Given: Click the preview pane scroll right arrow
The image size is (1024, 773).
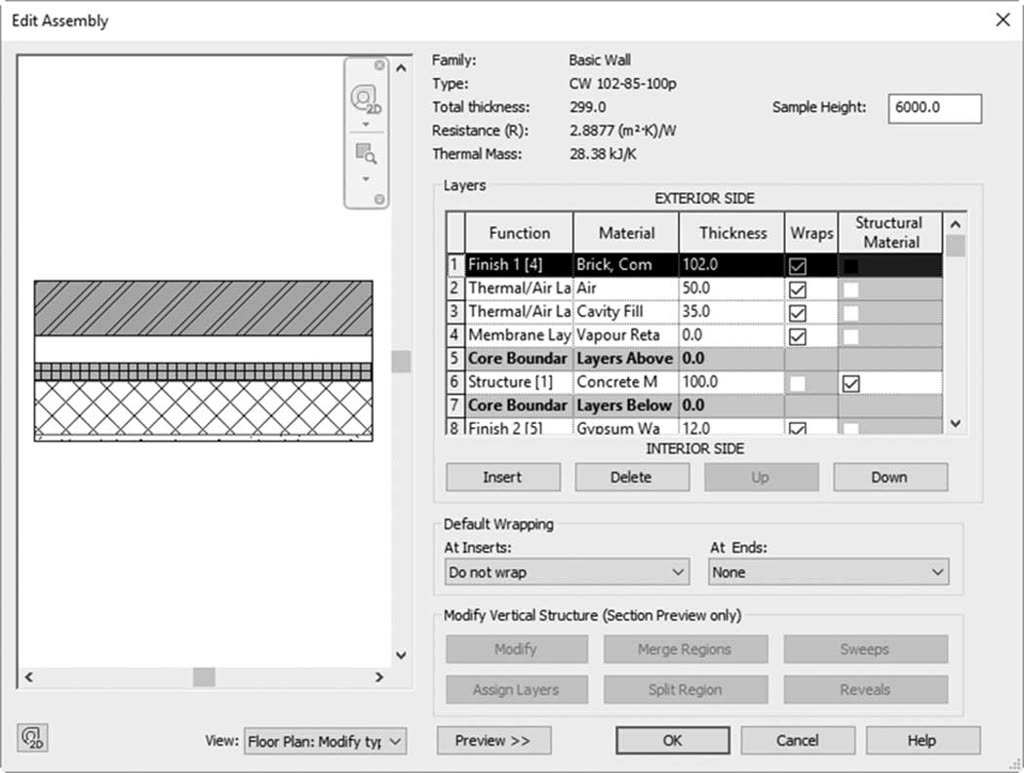Looking at the screenshot, I should 379,677.
